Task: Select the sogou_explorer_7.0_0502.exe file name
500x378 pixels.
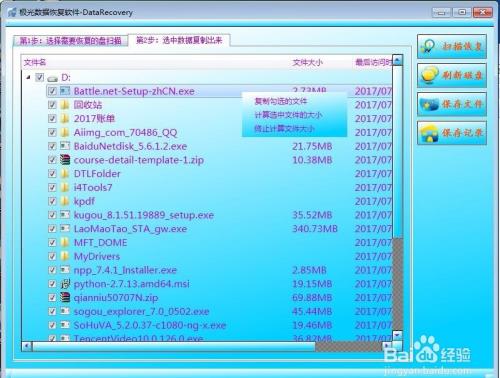Action: 141,311
